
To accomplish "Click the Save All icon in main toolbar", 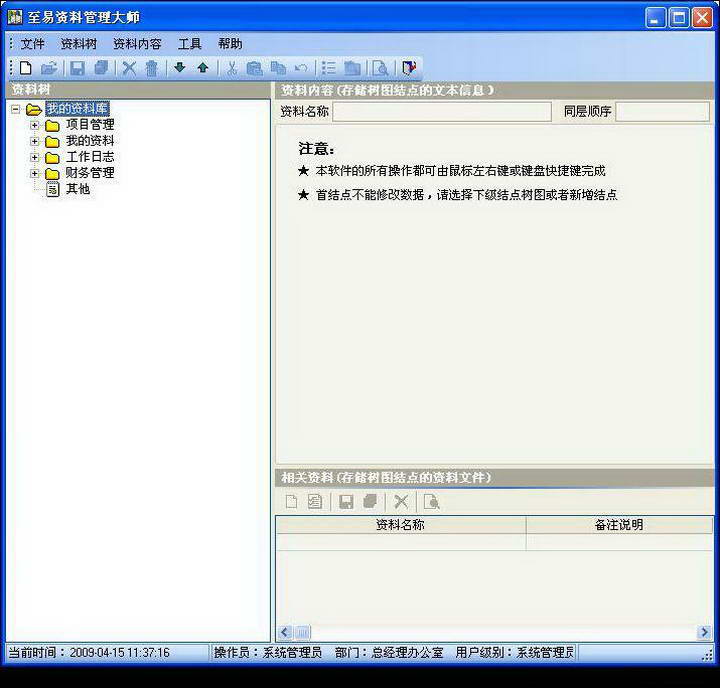I will click(101, 68).
